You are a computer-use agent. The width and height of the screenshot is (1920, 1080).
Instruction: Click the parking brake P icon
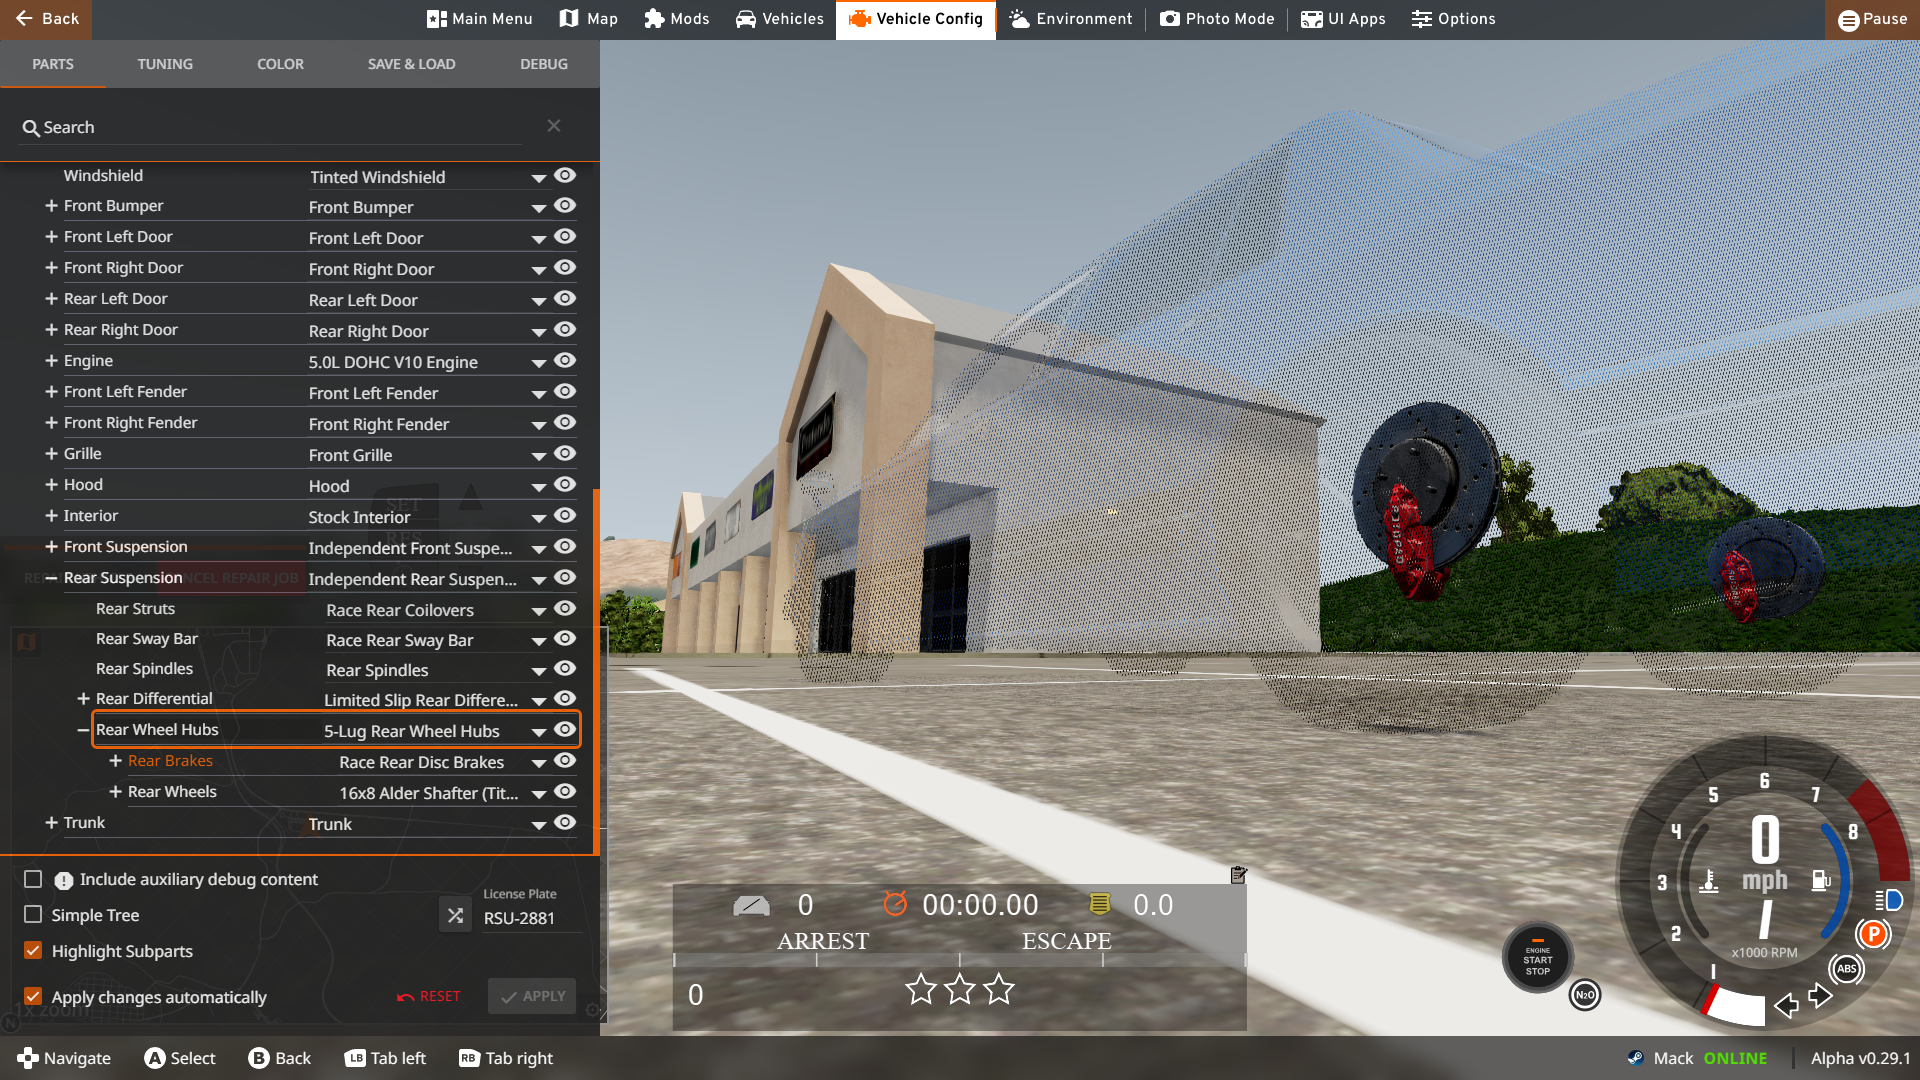point(1873,934)
